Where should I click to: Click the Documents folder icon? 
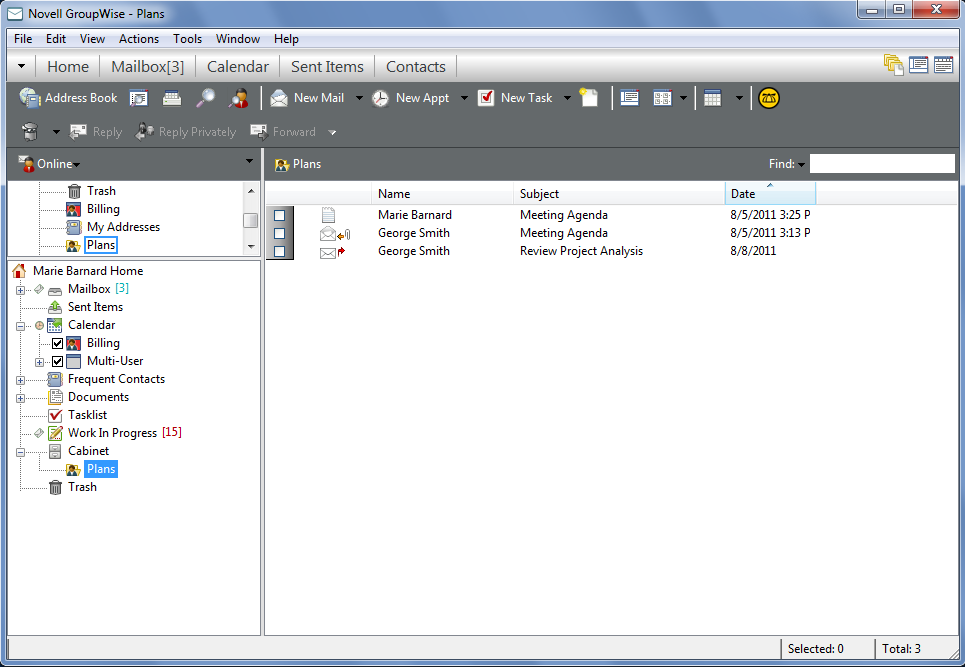(x=55, y=397)
